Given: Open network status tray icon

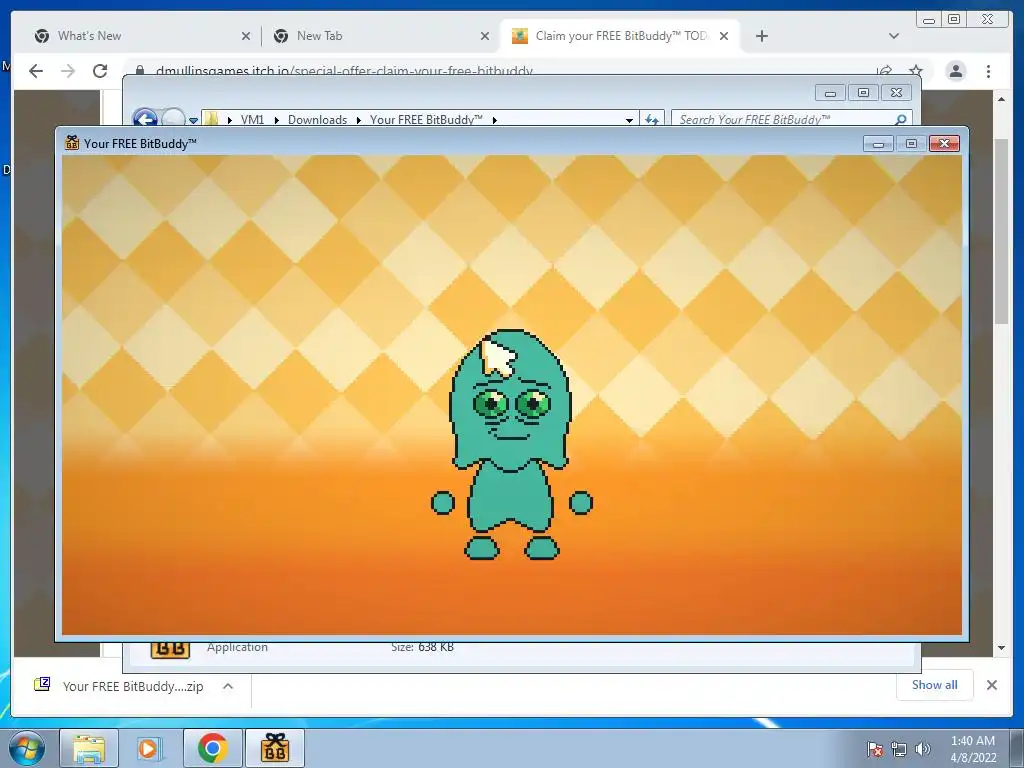Looking at the screenshot, I should (899, 749).
